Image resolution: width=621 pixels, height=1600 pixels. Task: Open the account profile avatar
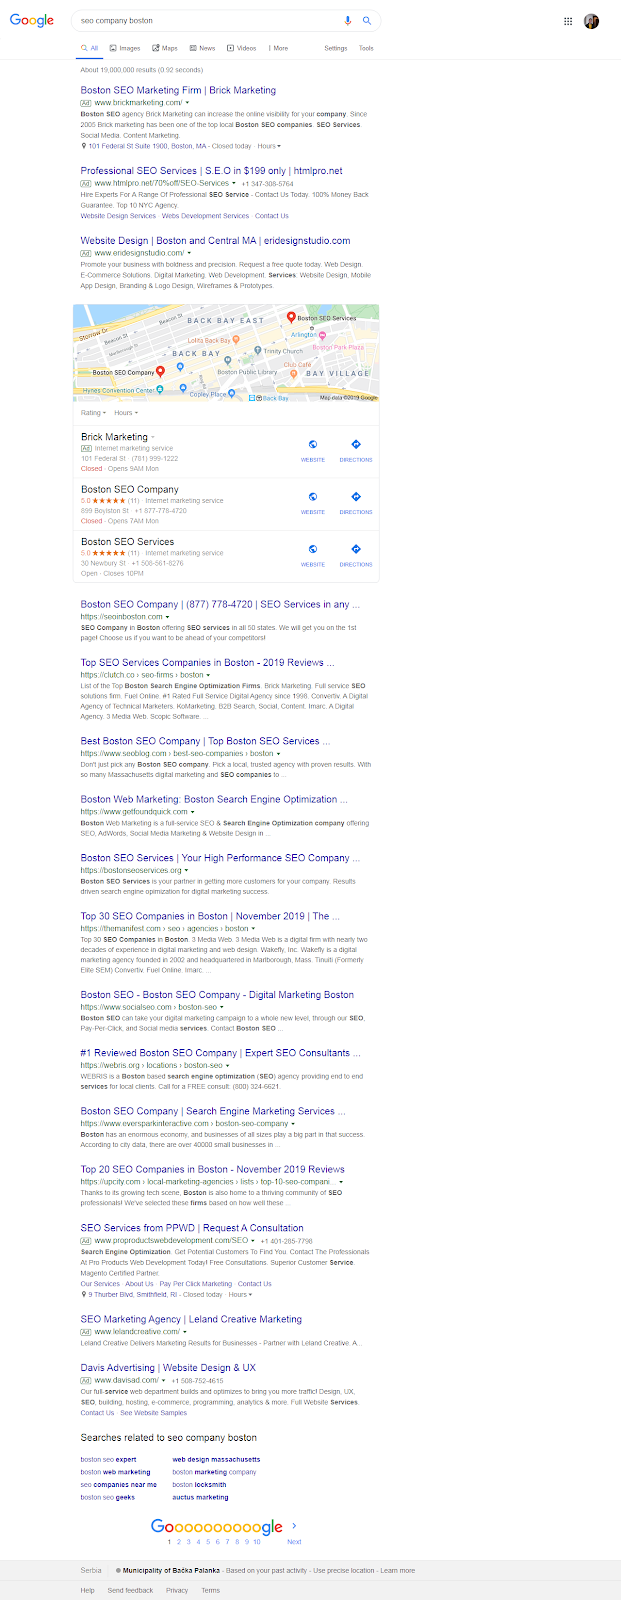click(592, 21)
